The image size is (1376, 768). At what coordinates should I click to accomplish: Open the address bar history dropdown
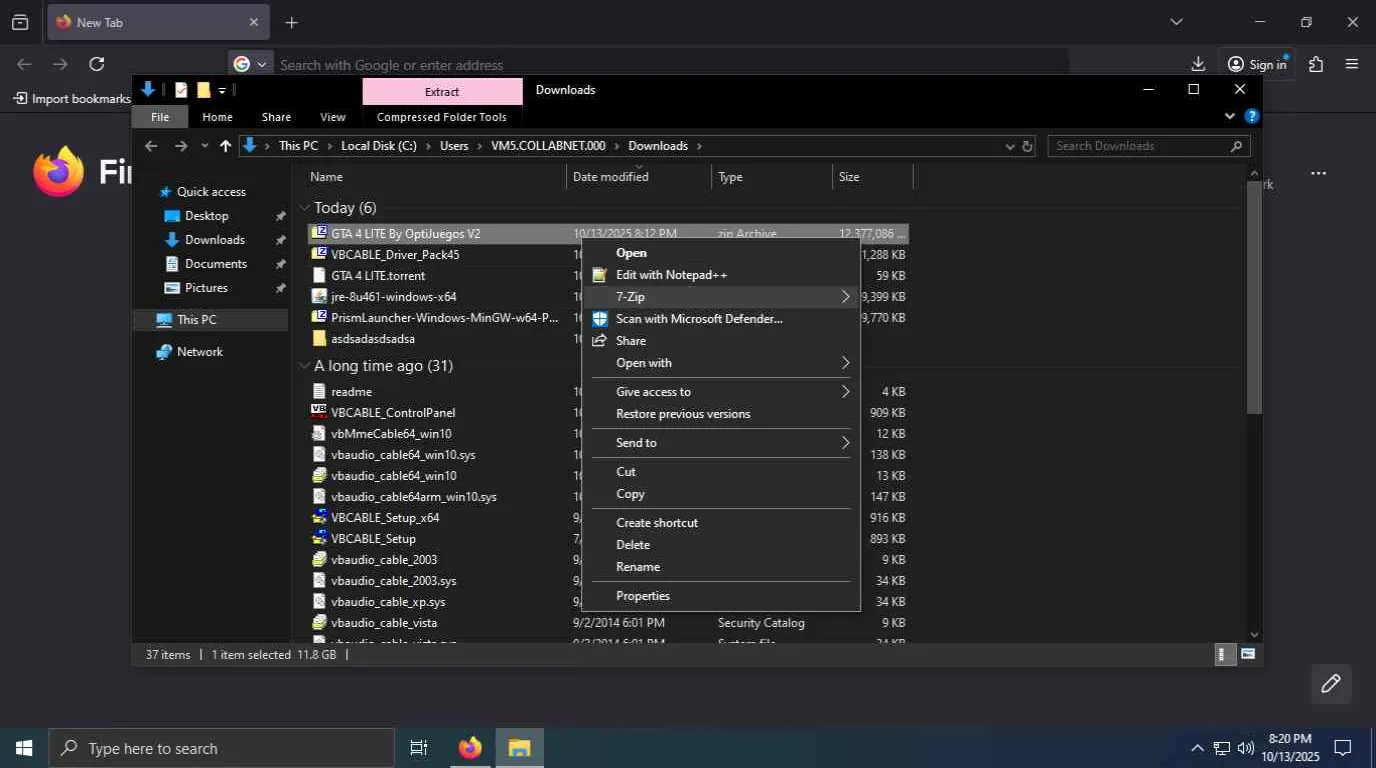[1009, 146]
